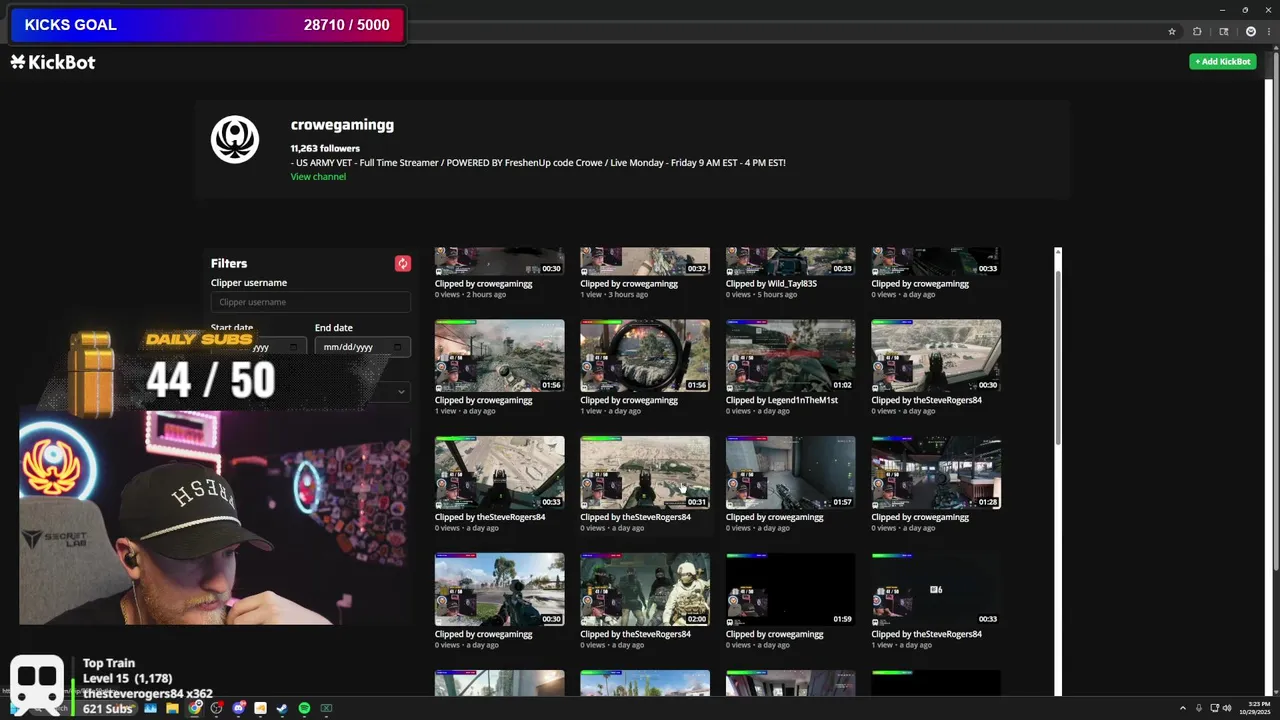Viewport: 1280px width, 720px height.
Task: Open the 00:31 clip by theSteveRogers84
Action: pyautogui.click(x=645, y=473)
